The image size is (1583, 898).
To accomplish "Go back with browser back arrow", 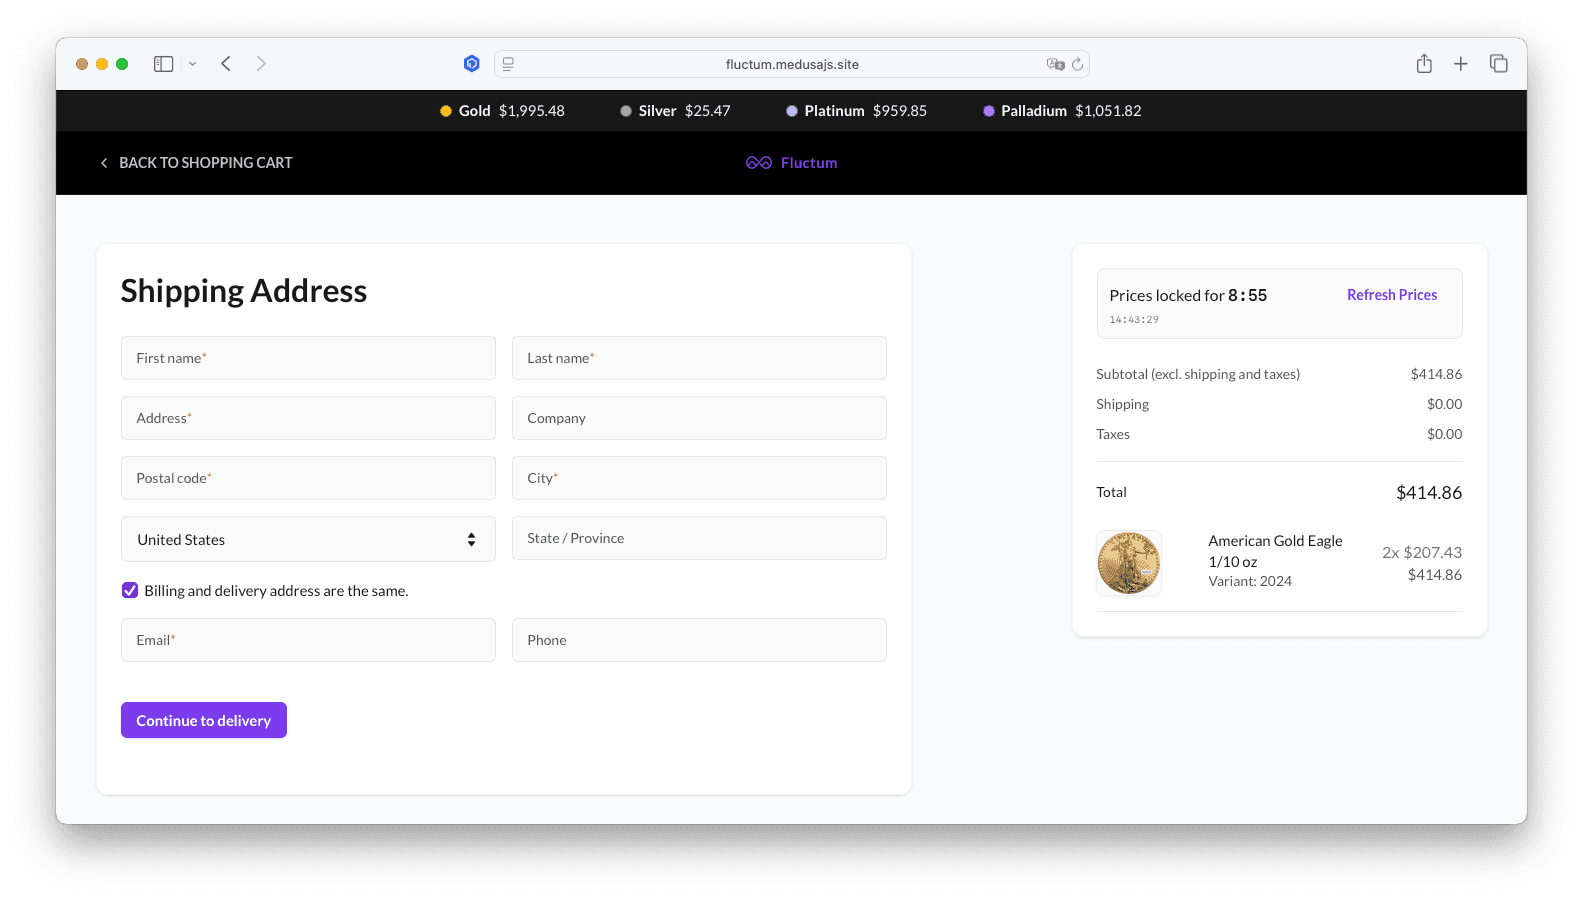I will [x=226, y=64].
